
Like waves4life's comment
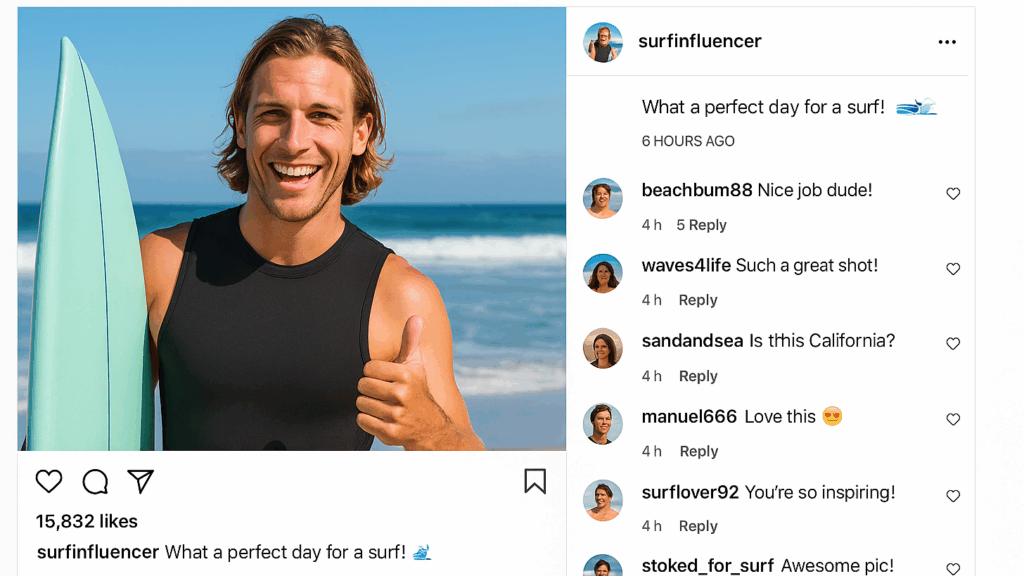[x=953, y=269]
